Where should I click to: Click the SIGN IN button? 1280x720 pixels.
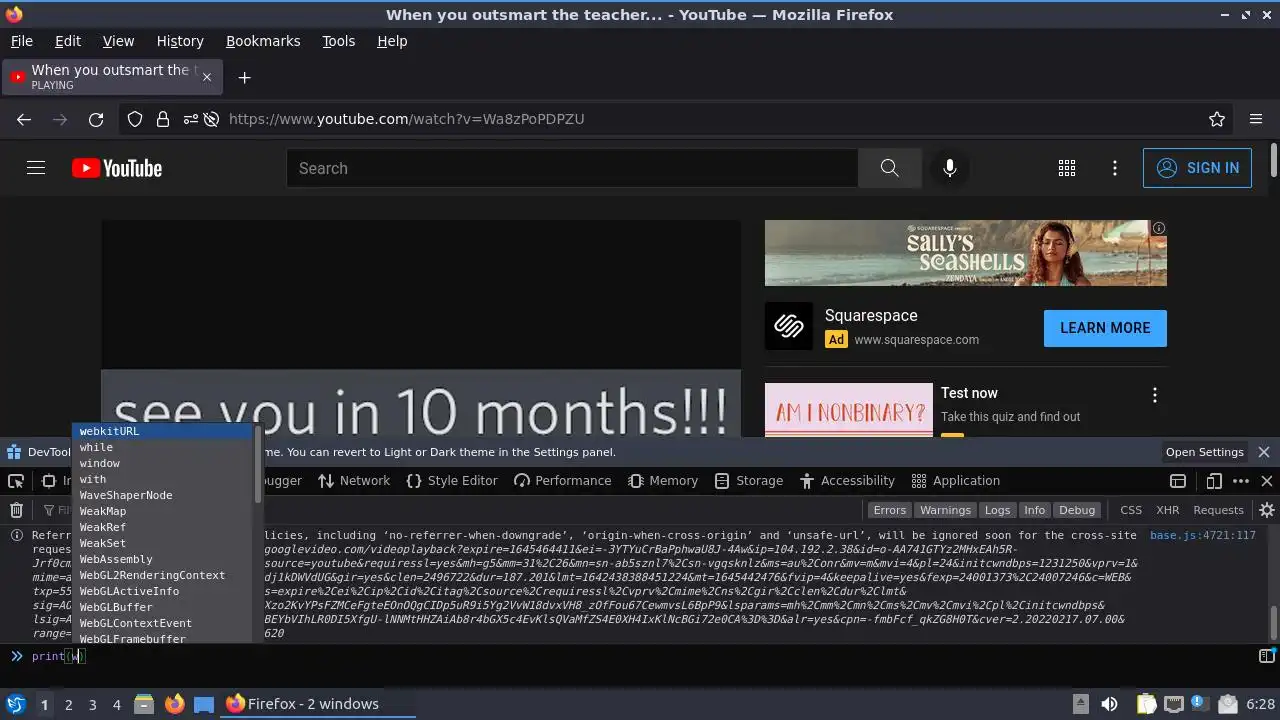pos(1197,168)
